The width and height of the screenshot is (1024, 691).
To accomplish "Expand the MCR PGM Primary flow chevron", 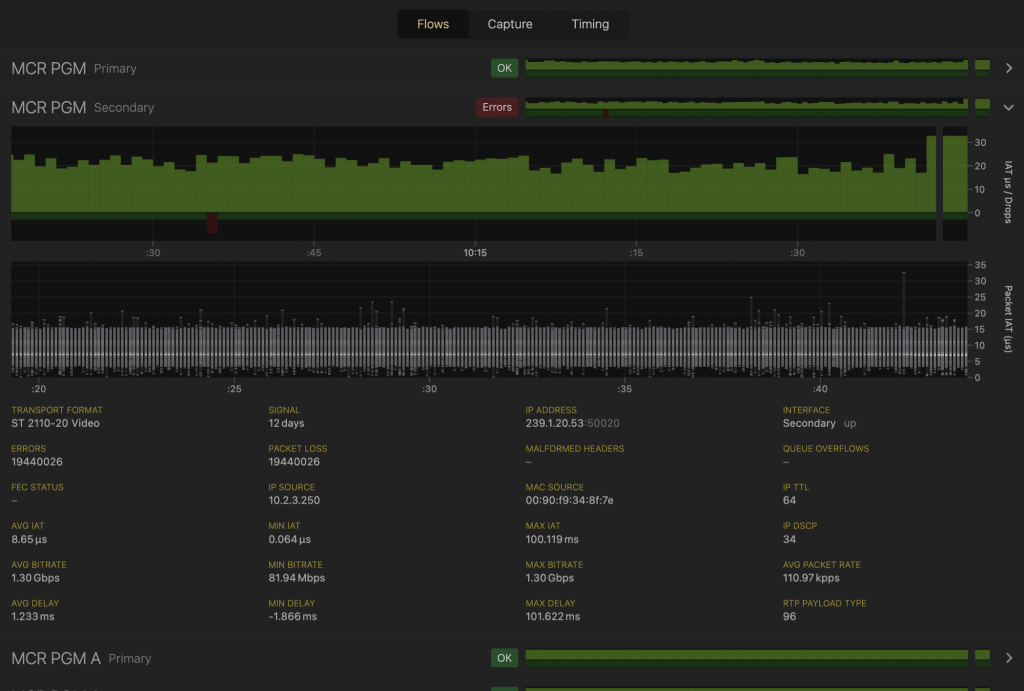I will [x=1008, y=68].
